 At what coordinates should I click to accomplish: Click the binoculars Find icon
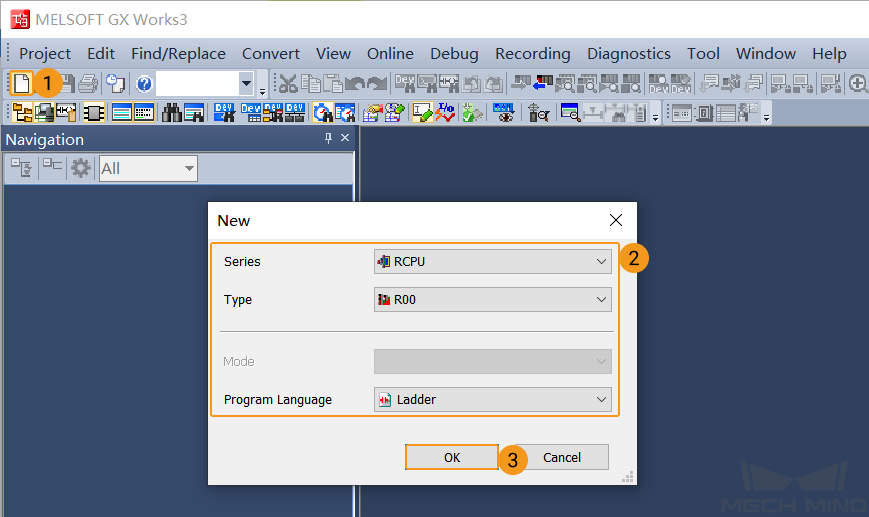[172, 113]
